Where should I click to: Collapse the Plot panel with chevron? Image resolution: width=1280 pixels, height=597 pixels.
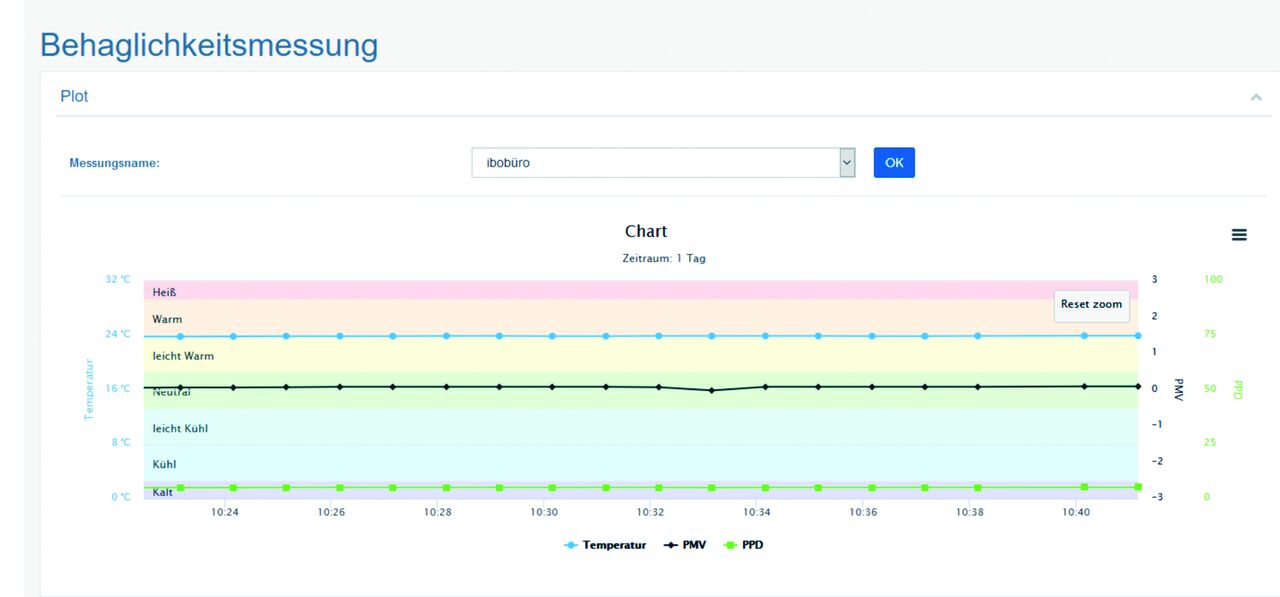click(x=1255, y=97)
